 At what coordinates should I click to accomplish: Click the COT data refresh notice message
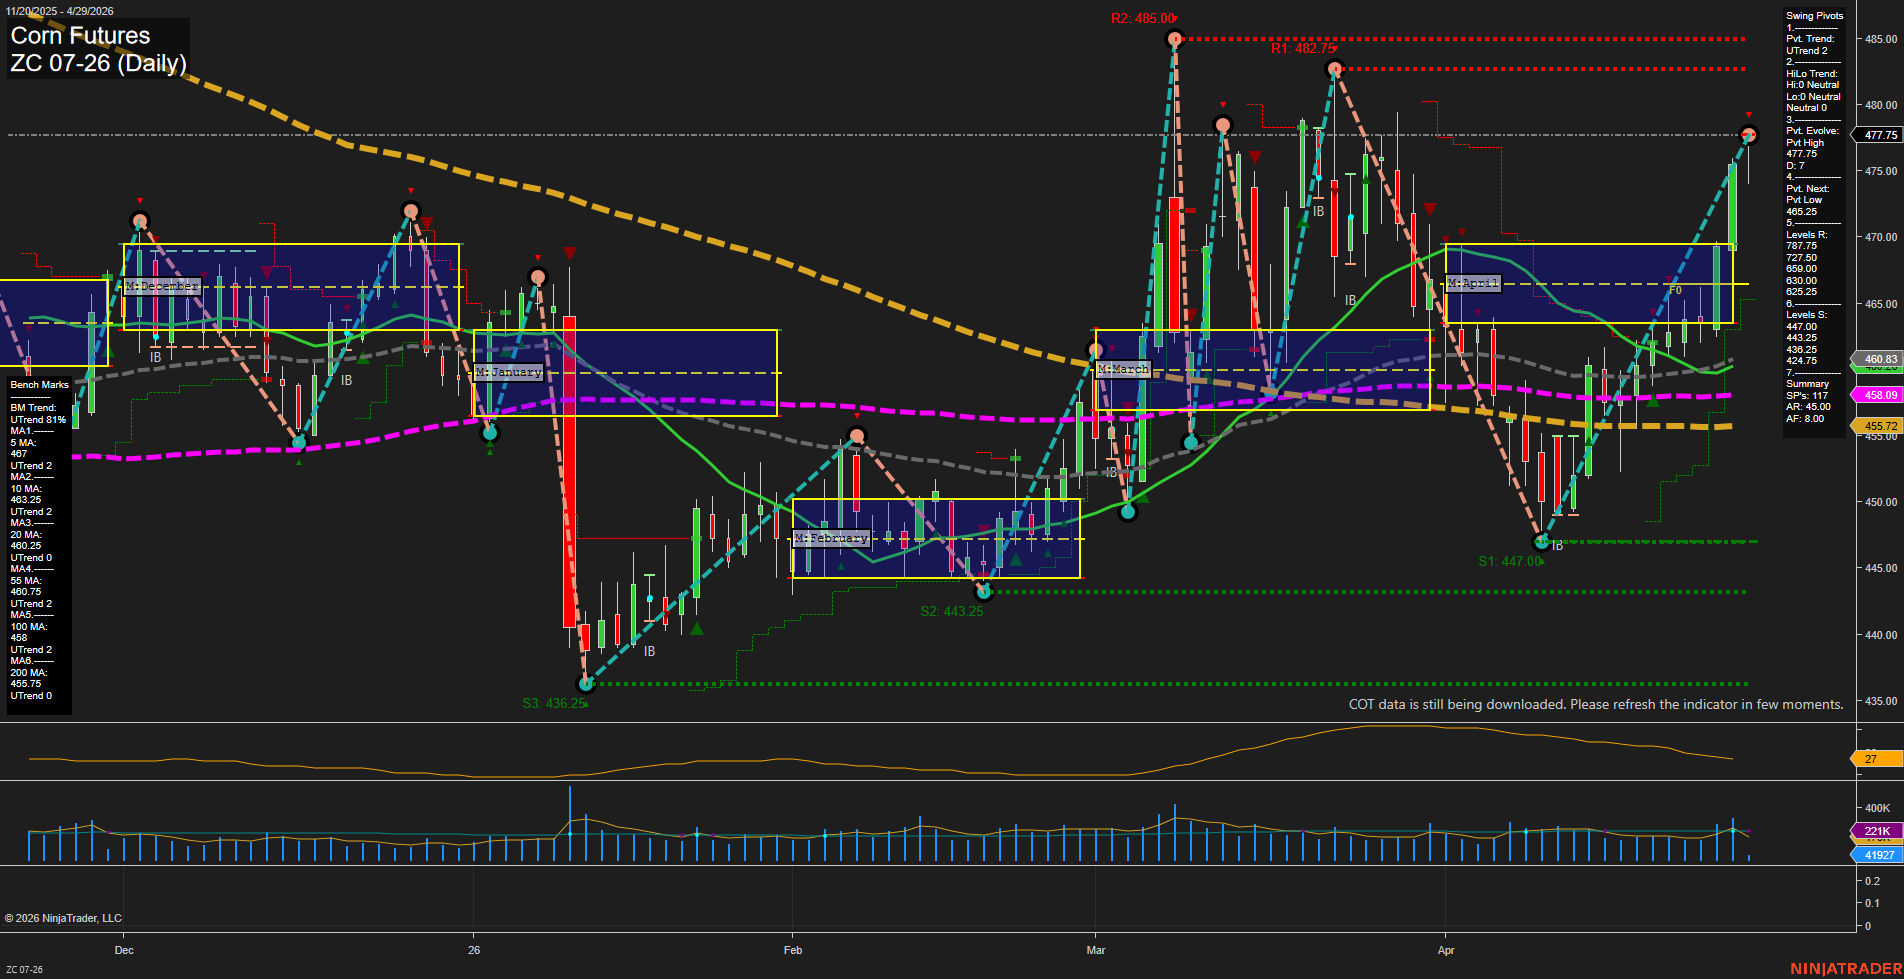[x=1595, y=704]
